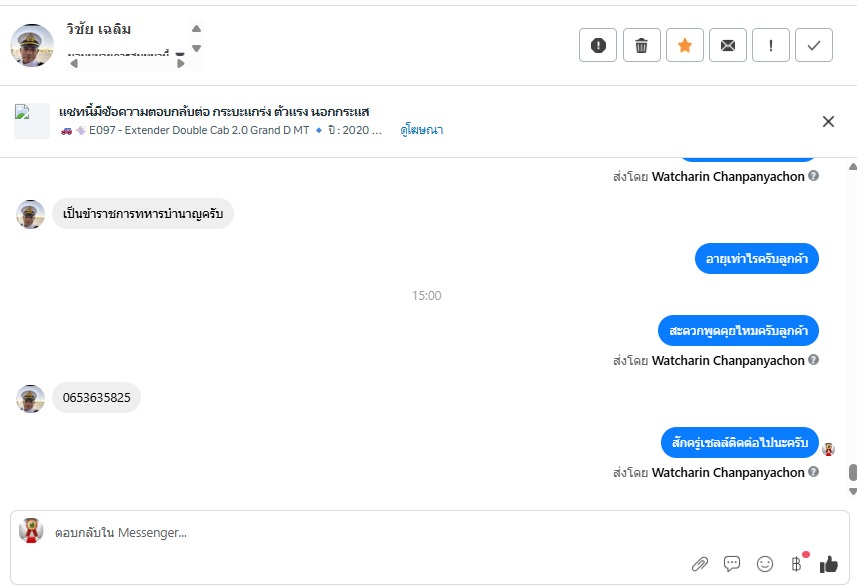Mark conversation done with checkmark button
This screenshot has height=588, width=857.
pos(814,45)
